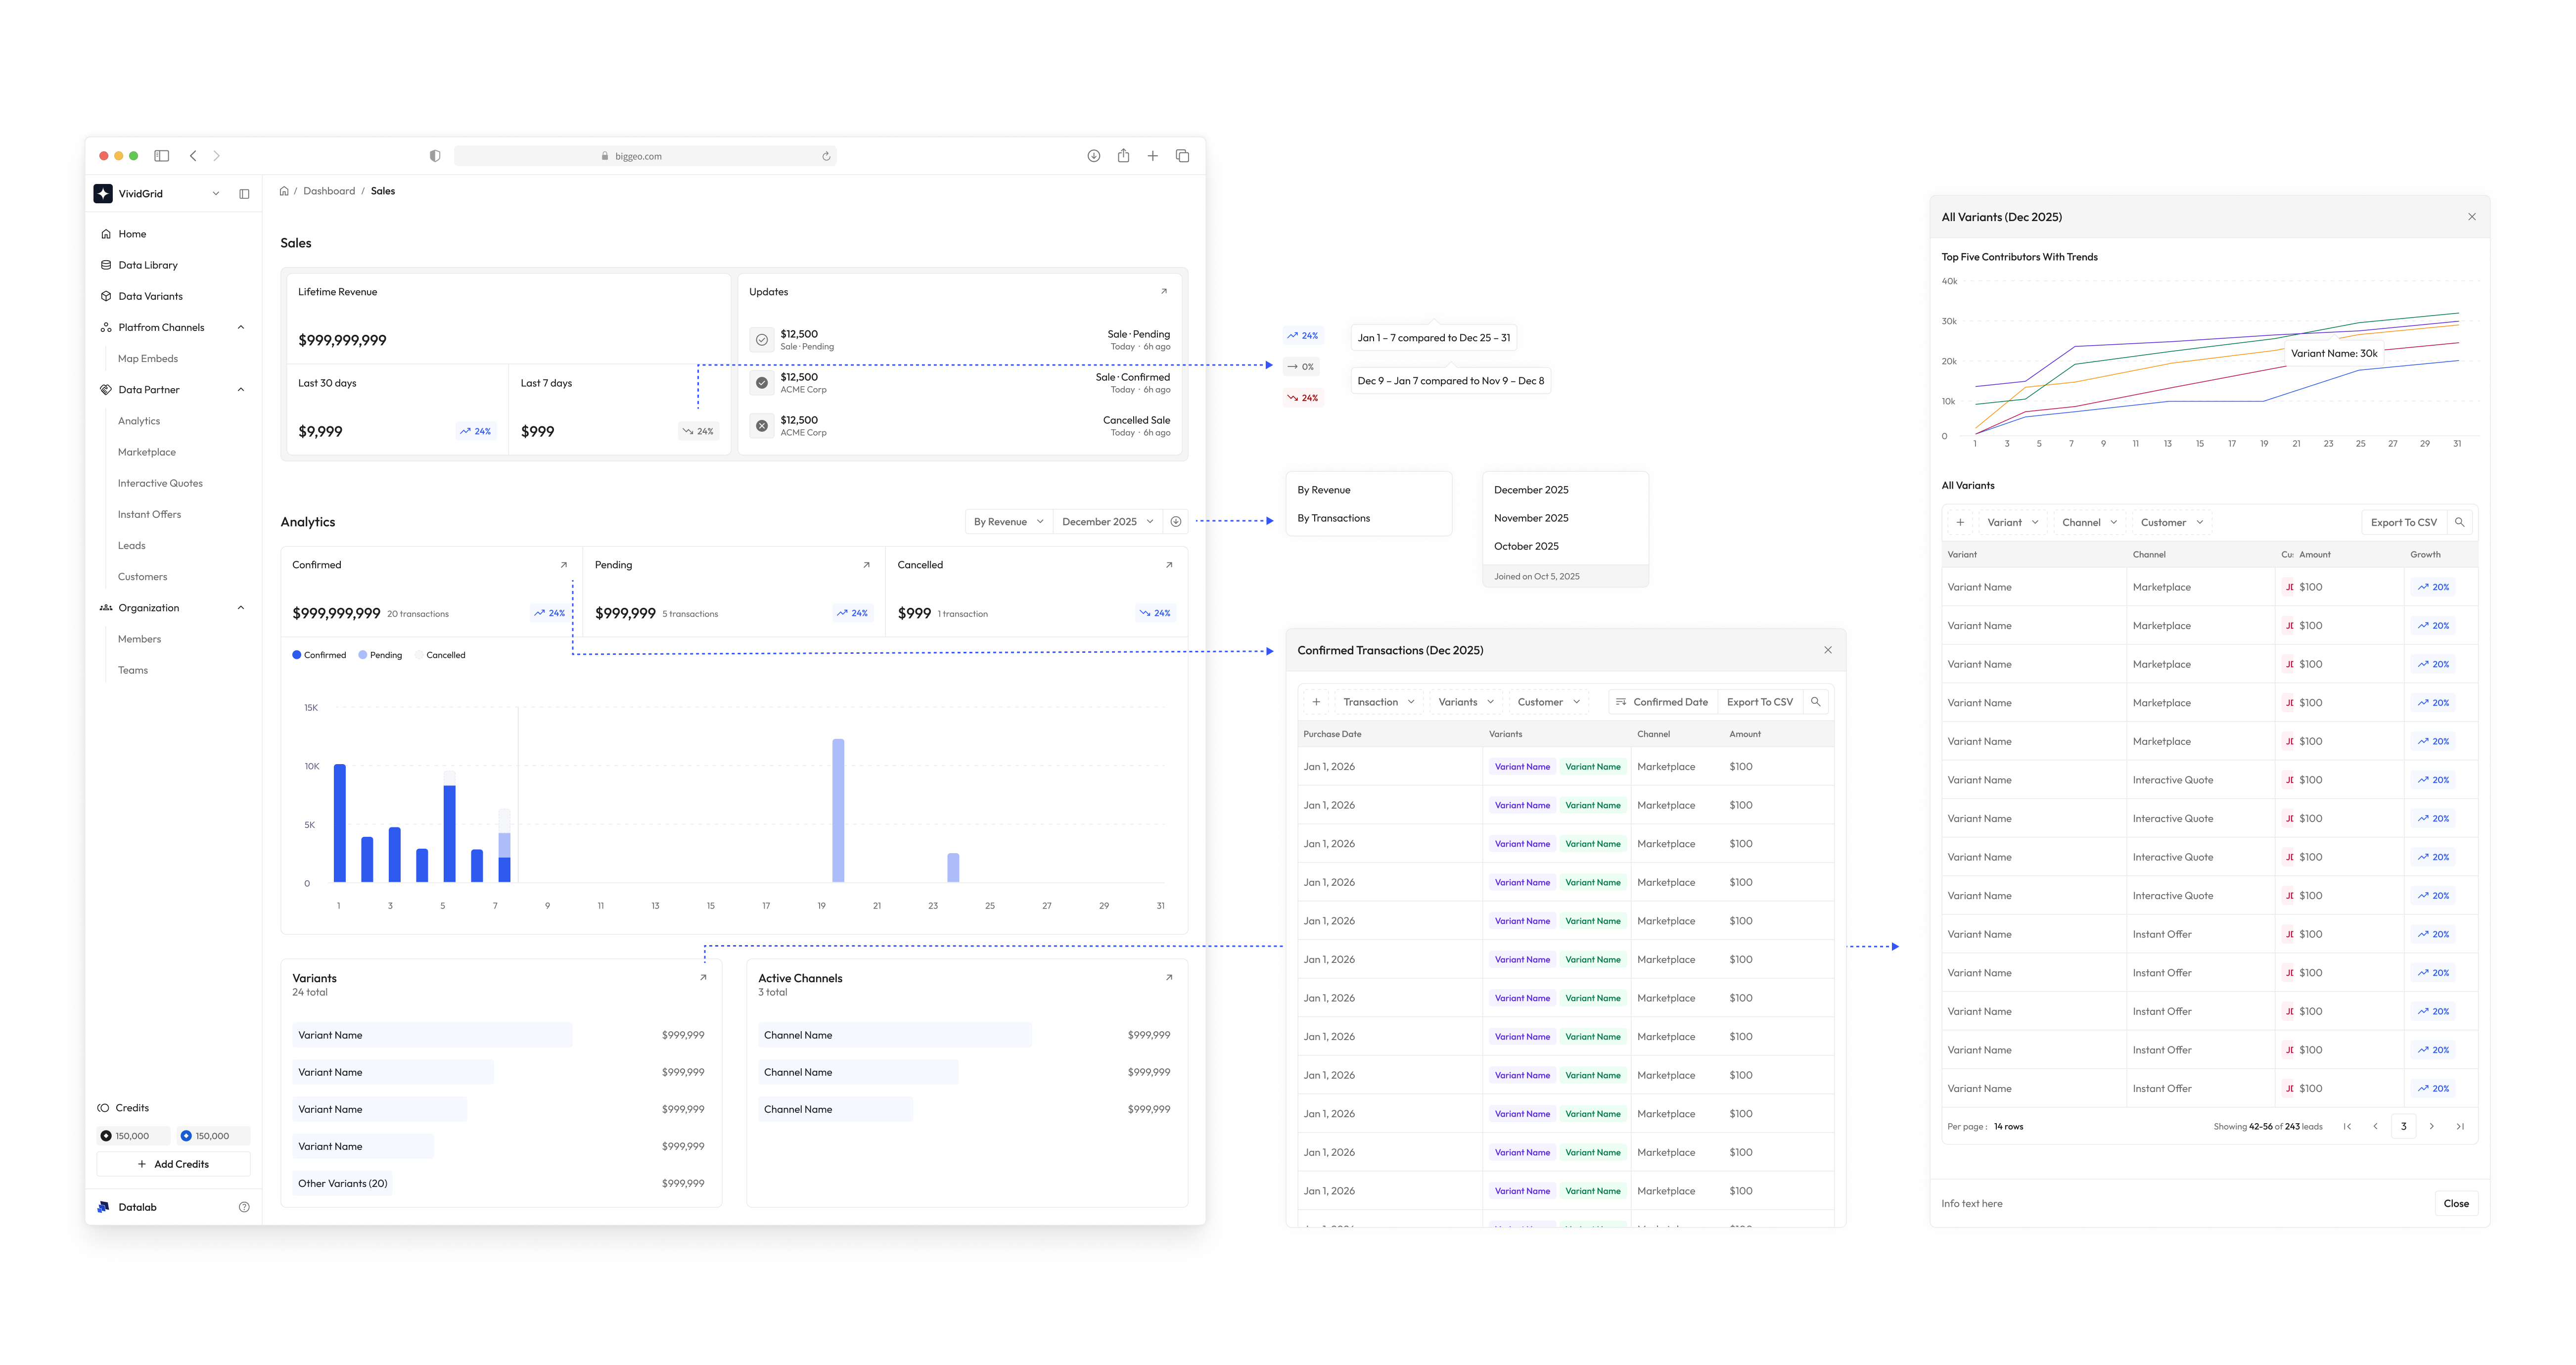Viewport: 2576px width, 1365px height.
Task: Click the browser address bar
Action: [x=645, y=156]
